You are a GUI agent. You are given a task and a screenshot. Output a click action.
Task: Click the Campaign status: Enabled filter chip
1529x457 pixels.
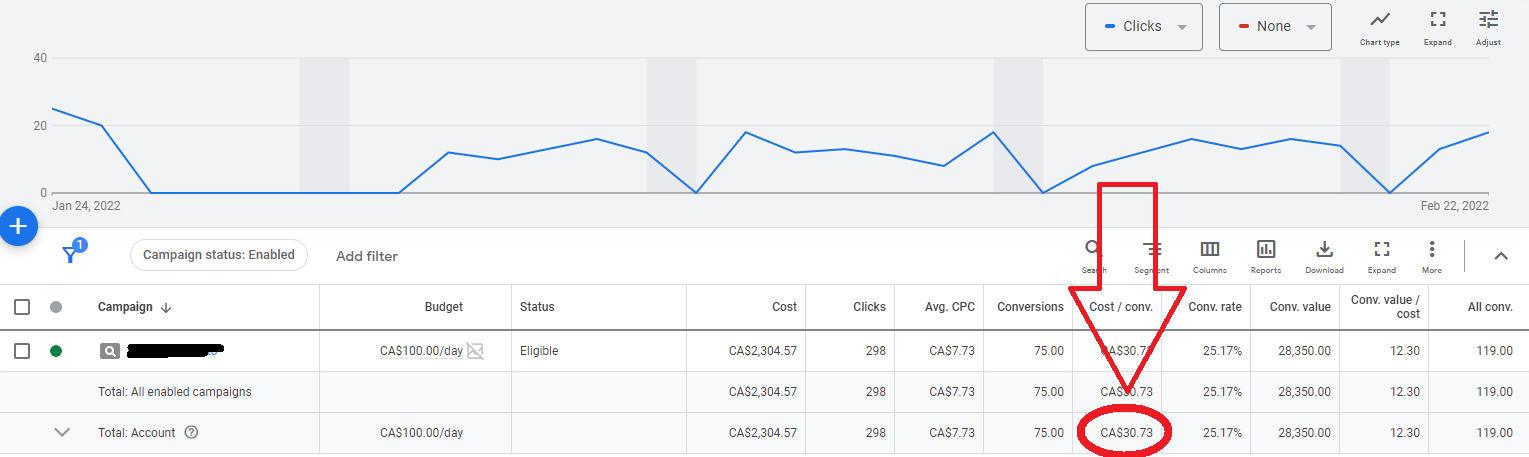coord(218,255)
